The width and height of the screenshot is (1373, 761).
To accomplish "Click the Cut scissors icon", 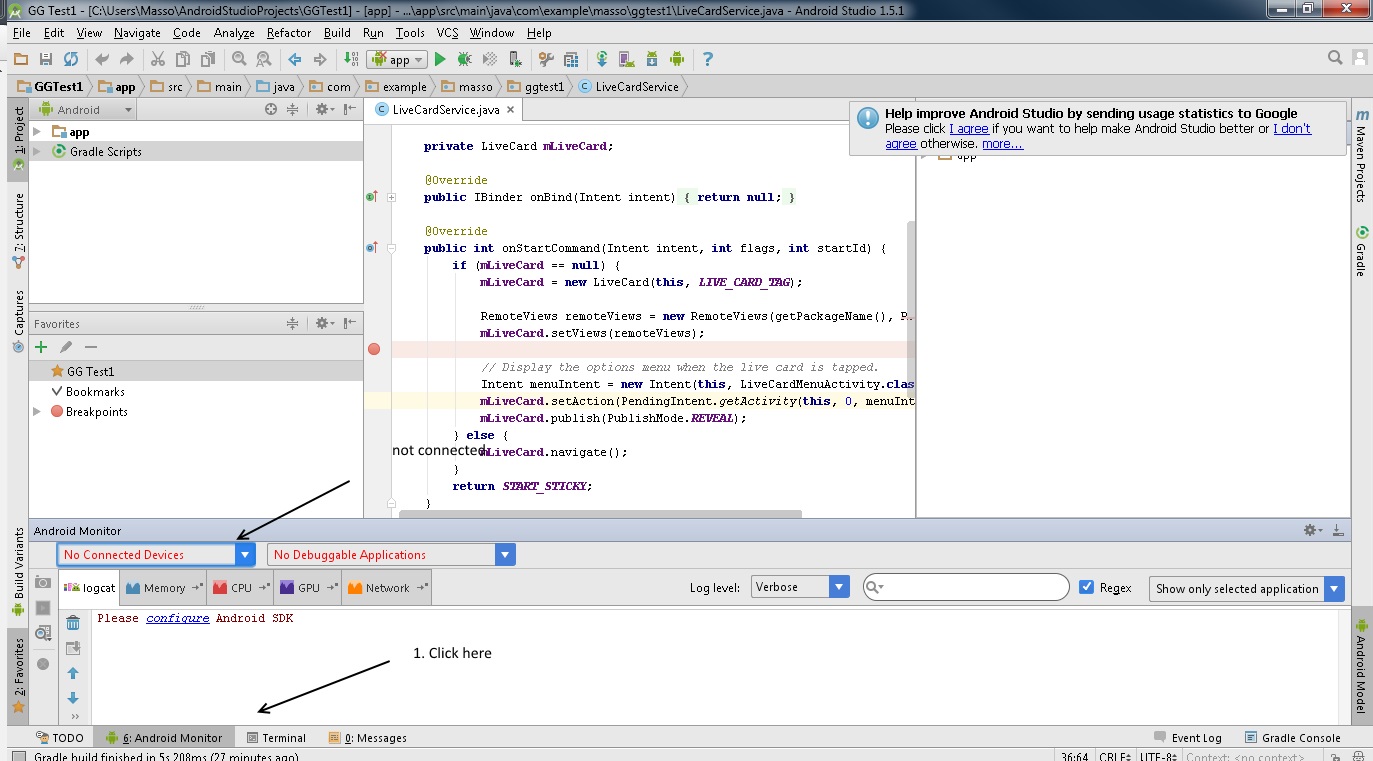I will click(x=157, y=60).
